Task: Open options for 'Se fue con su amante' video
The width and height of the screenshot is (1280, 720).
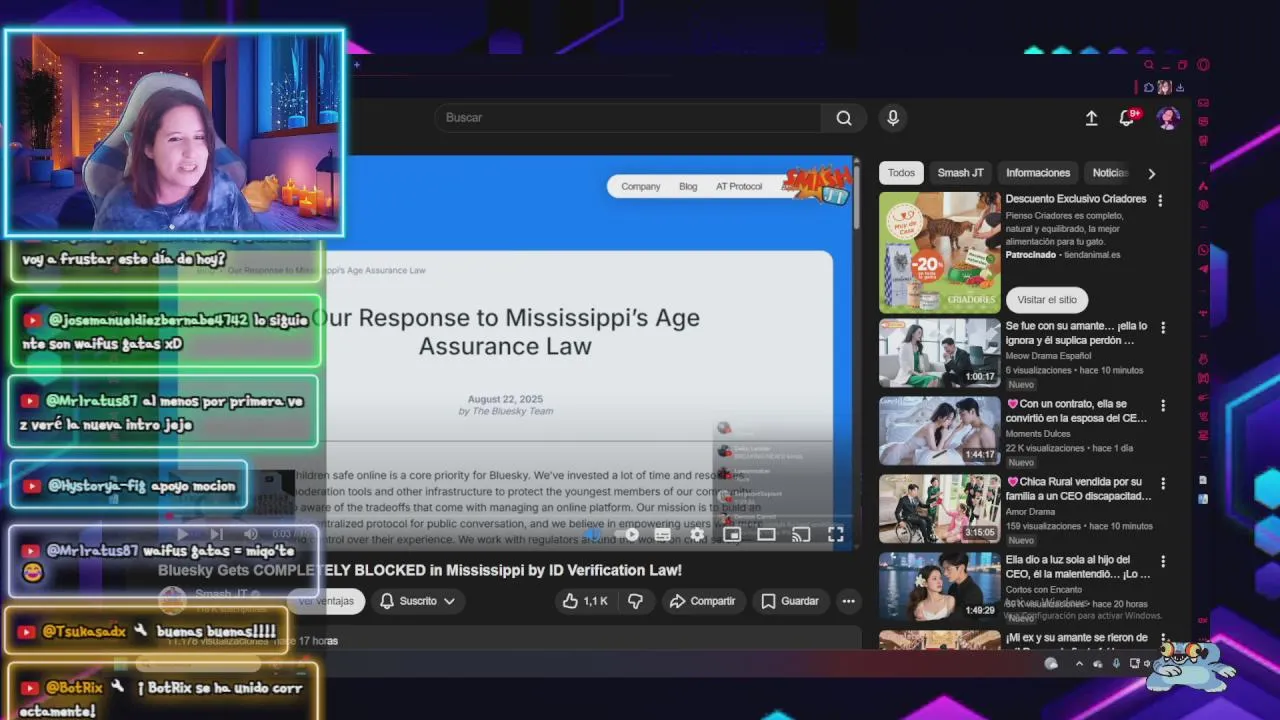Action: (x=1162, y=328)
